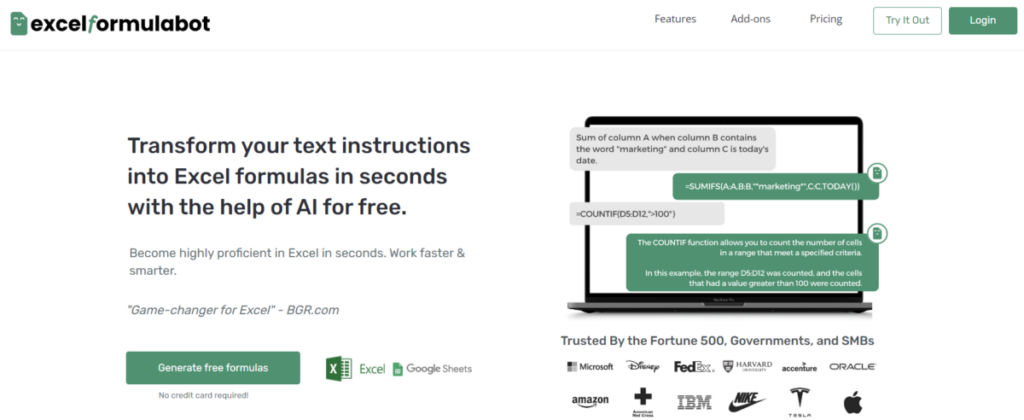Click the FedEx logo

point(694,367)
